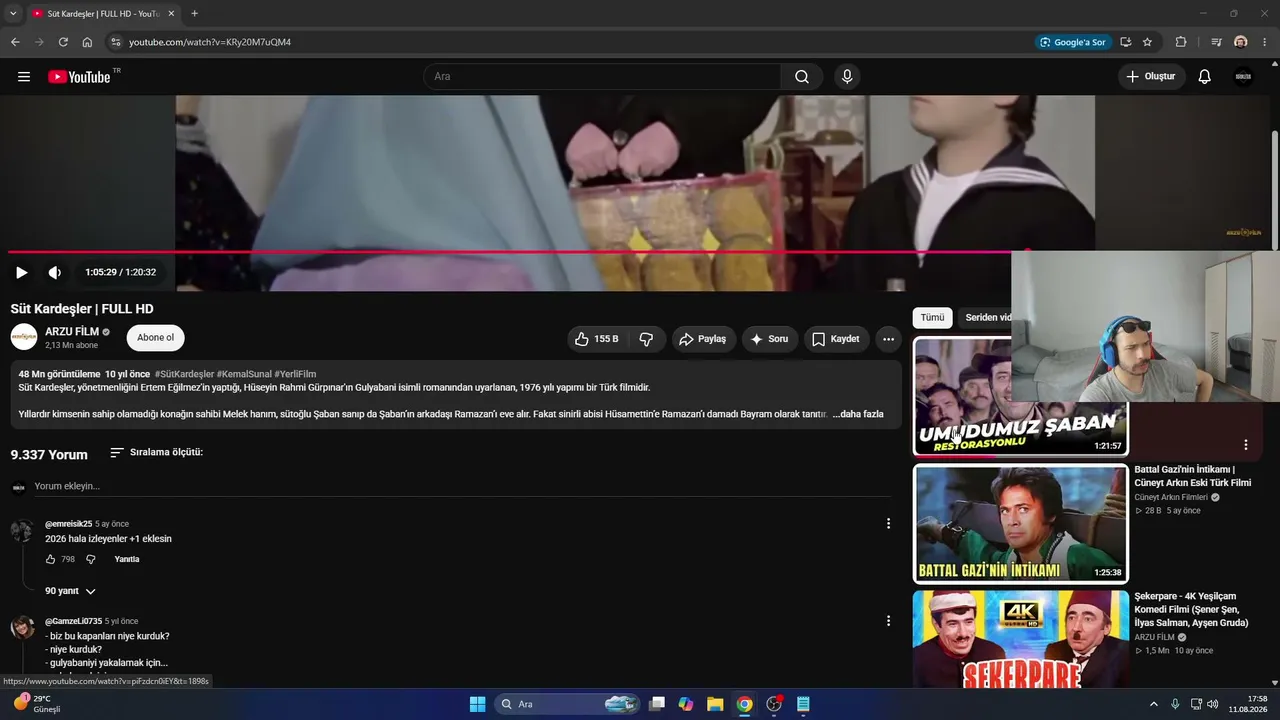Open the tab search dropdown arrow
Screen dimensions: 1280x720
[13, 13]
